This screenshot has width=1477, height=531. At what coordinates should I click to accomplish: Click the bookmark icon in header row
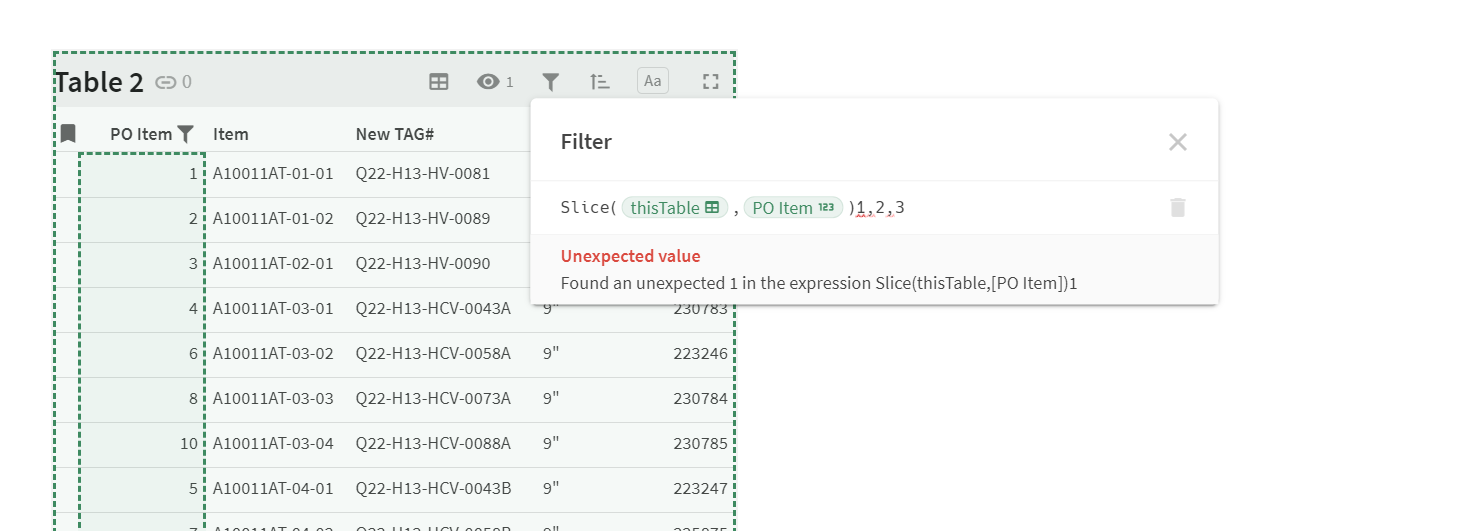68,133
